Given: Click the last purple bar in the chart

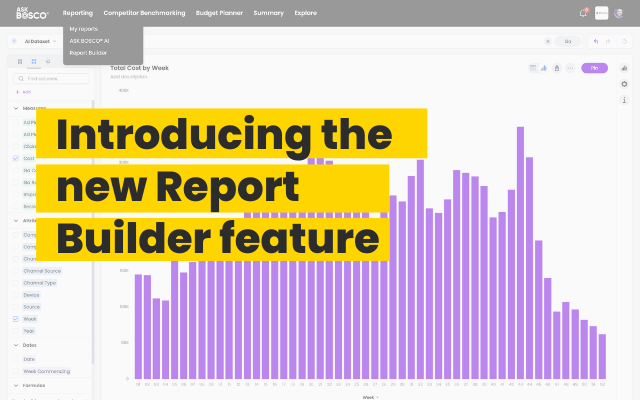Looking at the screenshot, I should point(602,356).
